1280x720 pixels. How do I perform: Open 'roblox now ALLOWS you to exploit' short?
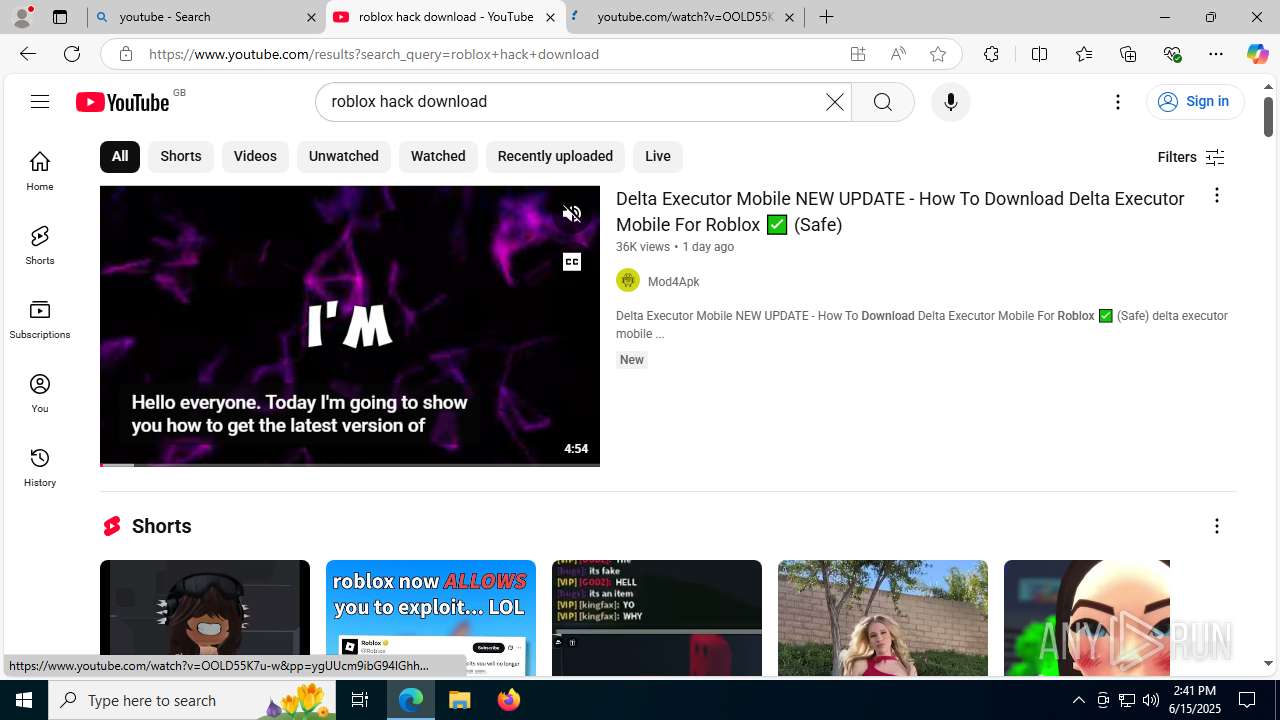431,618
